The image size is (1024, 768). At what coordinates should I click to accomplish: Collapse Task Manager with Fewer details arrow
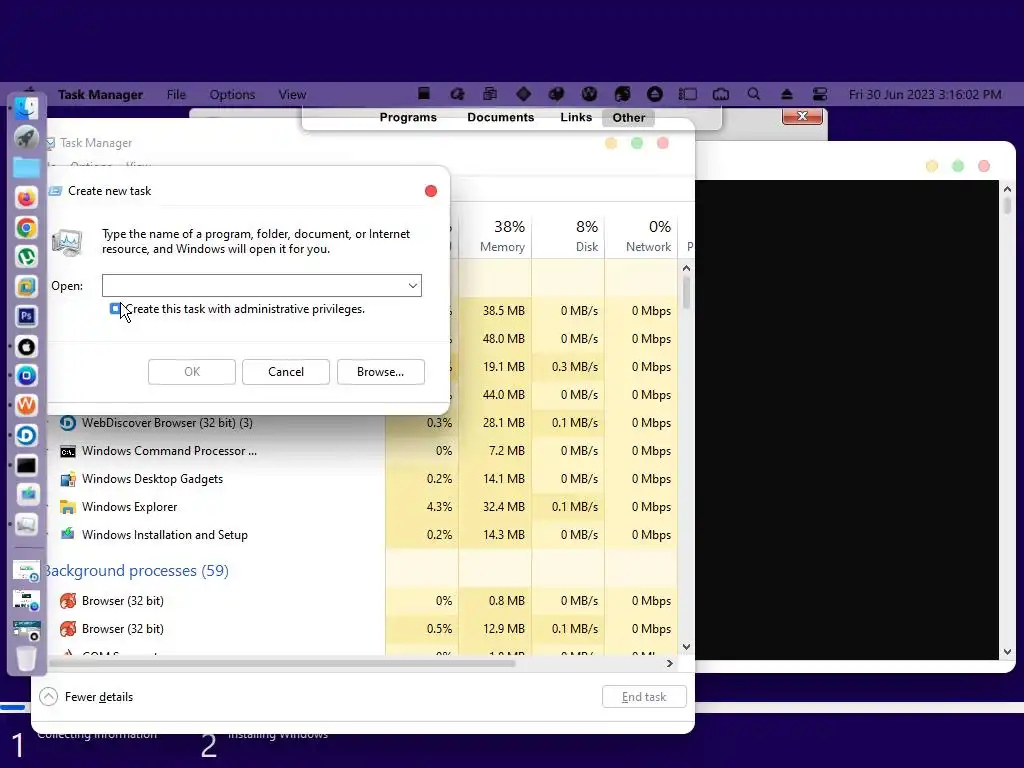(48, 697)
